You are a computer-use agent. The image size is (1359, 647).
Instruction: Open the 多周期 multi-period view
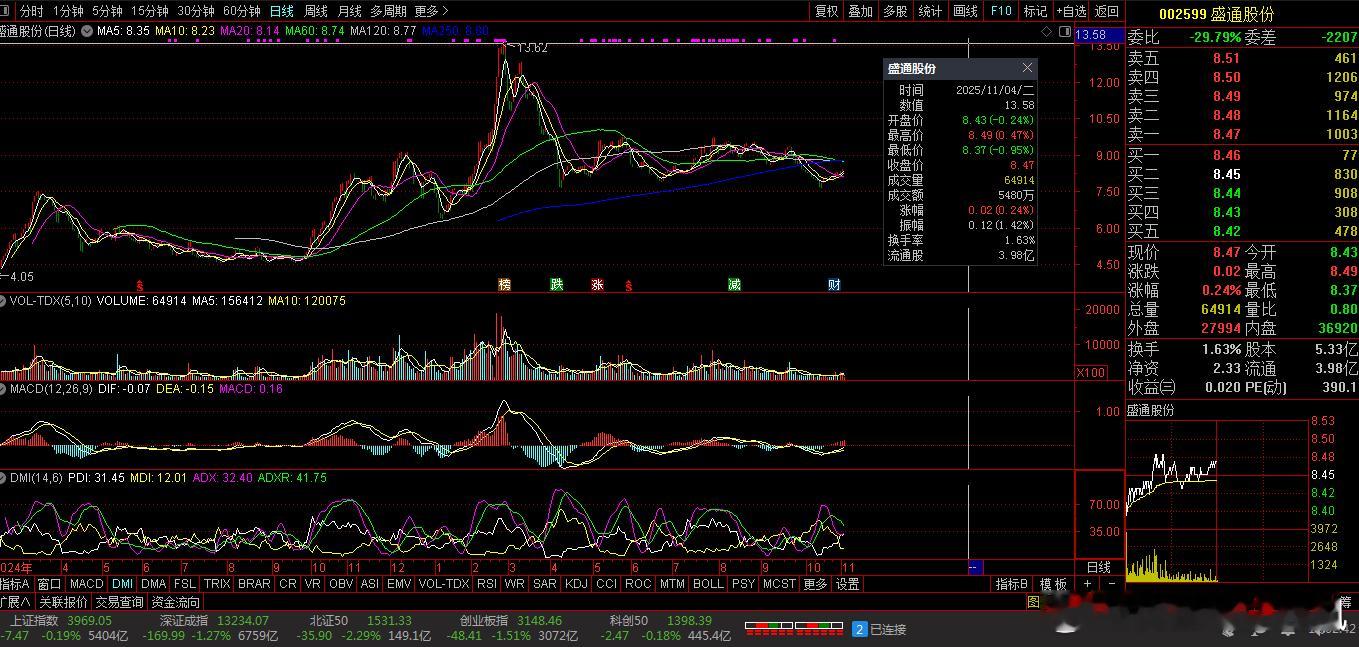[x=388, y=11]
